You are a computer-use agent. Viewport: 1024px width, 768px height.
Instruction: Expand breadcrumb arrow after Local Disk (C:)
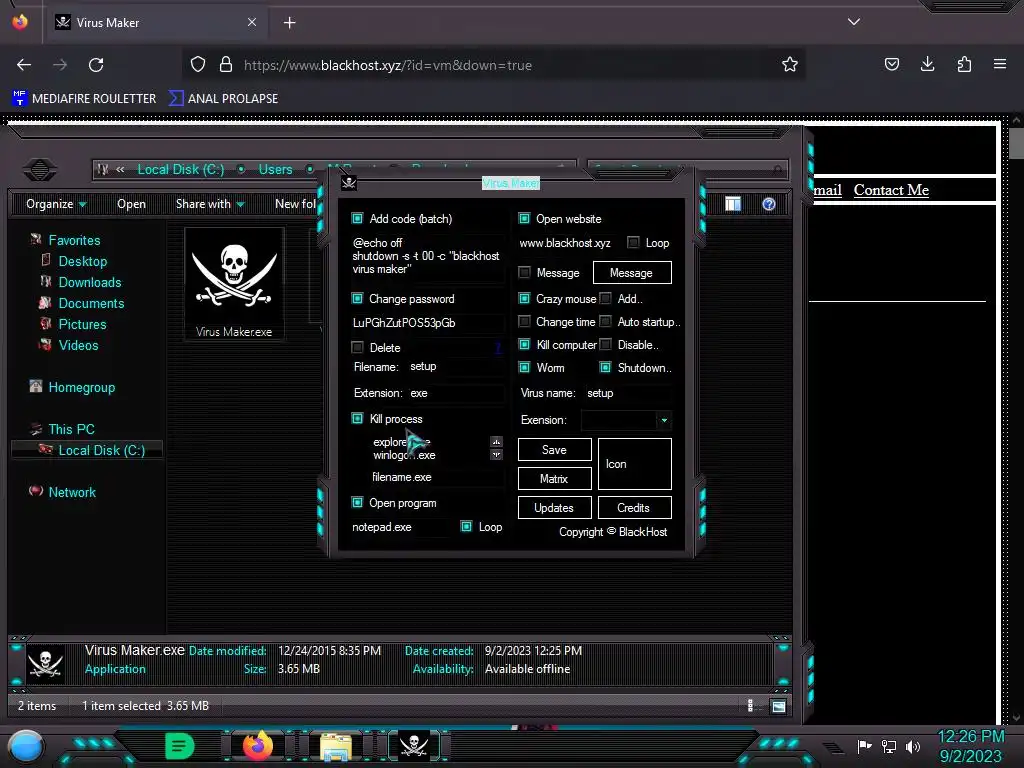[241, 169]
